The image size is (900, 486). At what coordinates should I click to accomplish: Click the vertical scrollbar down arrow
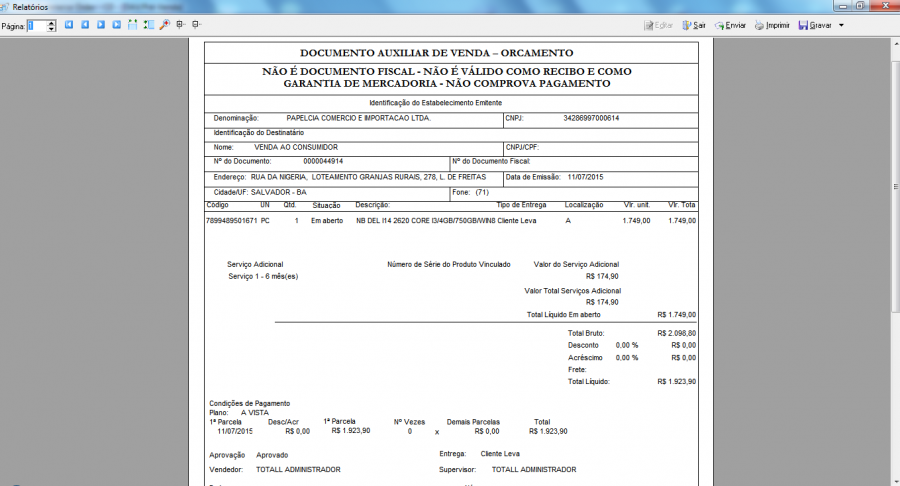tap(893, 480)
